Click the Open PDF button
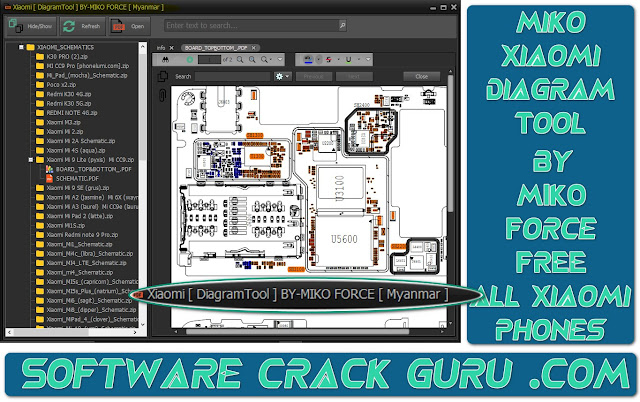Screen dimensions: 640x402 [129, 26]
